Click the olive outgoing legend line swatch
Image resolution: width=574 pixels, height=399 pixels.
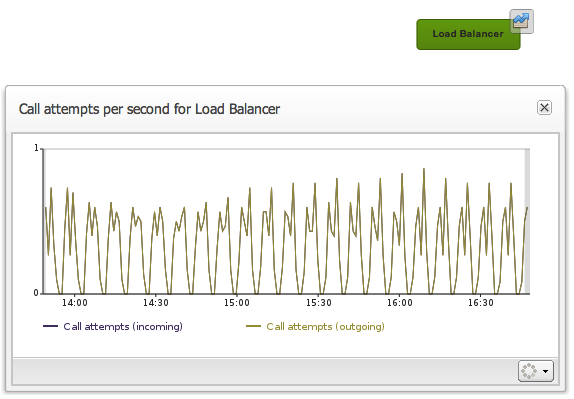[x=253, y=326]
